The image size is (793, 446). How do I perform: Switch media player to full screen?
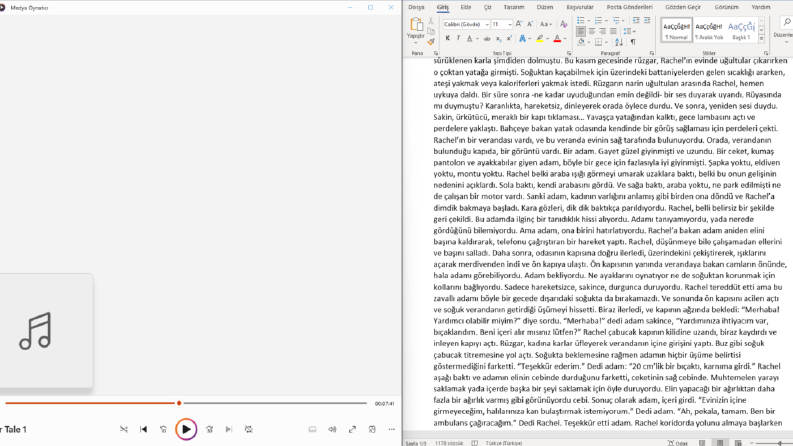[352, 429]
